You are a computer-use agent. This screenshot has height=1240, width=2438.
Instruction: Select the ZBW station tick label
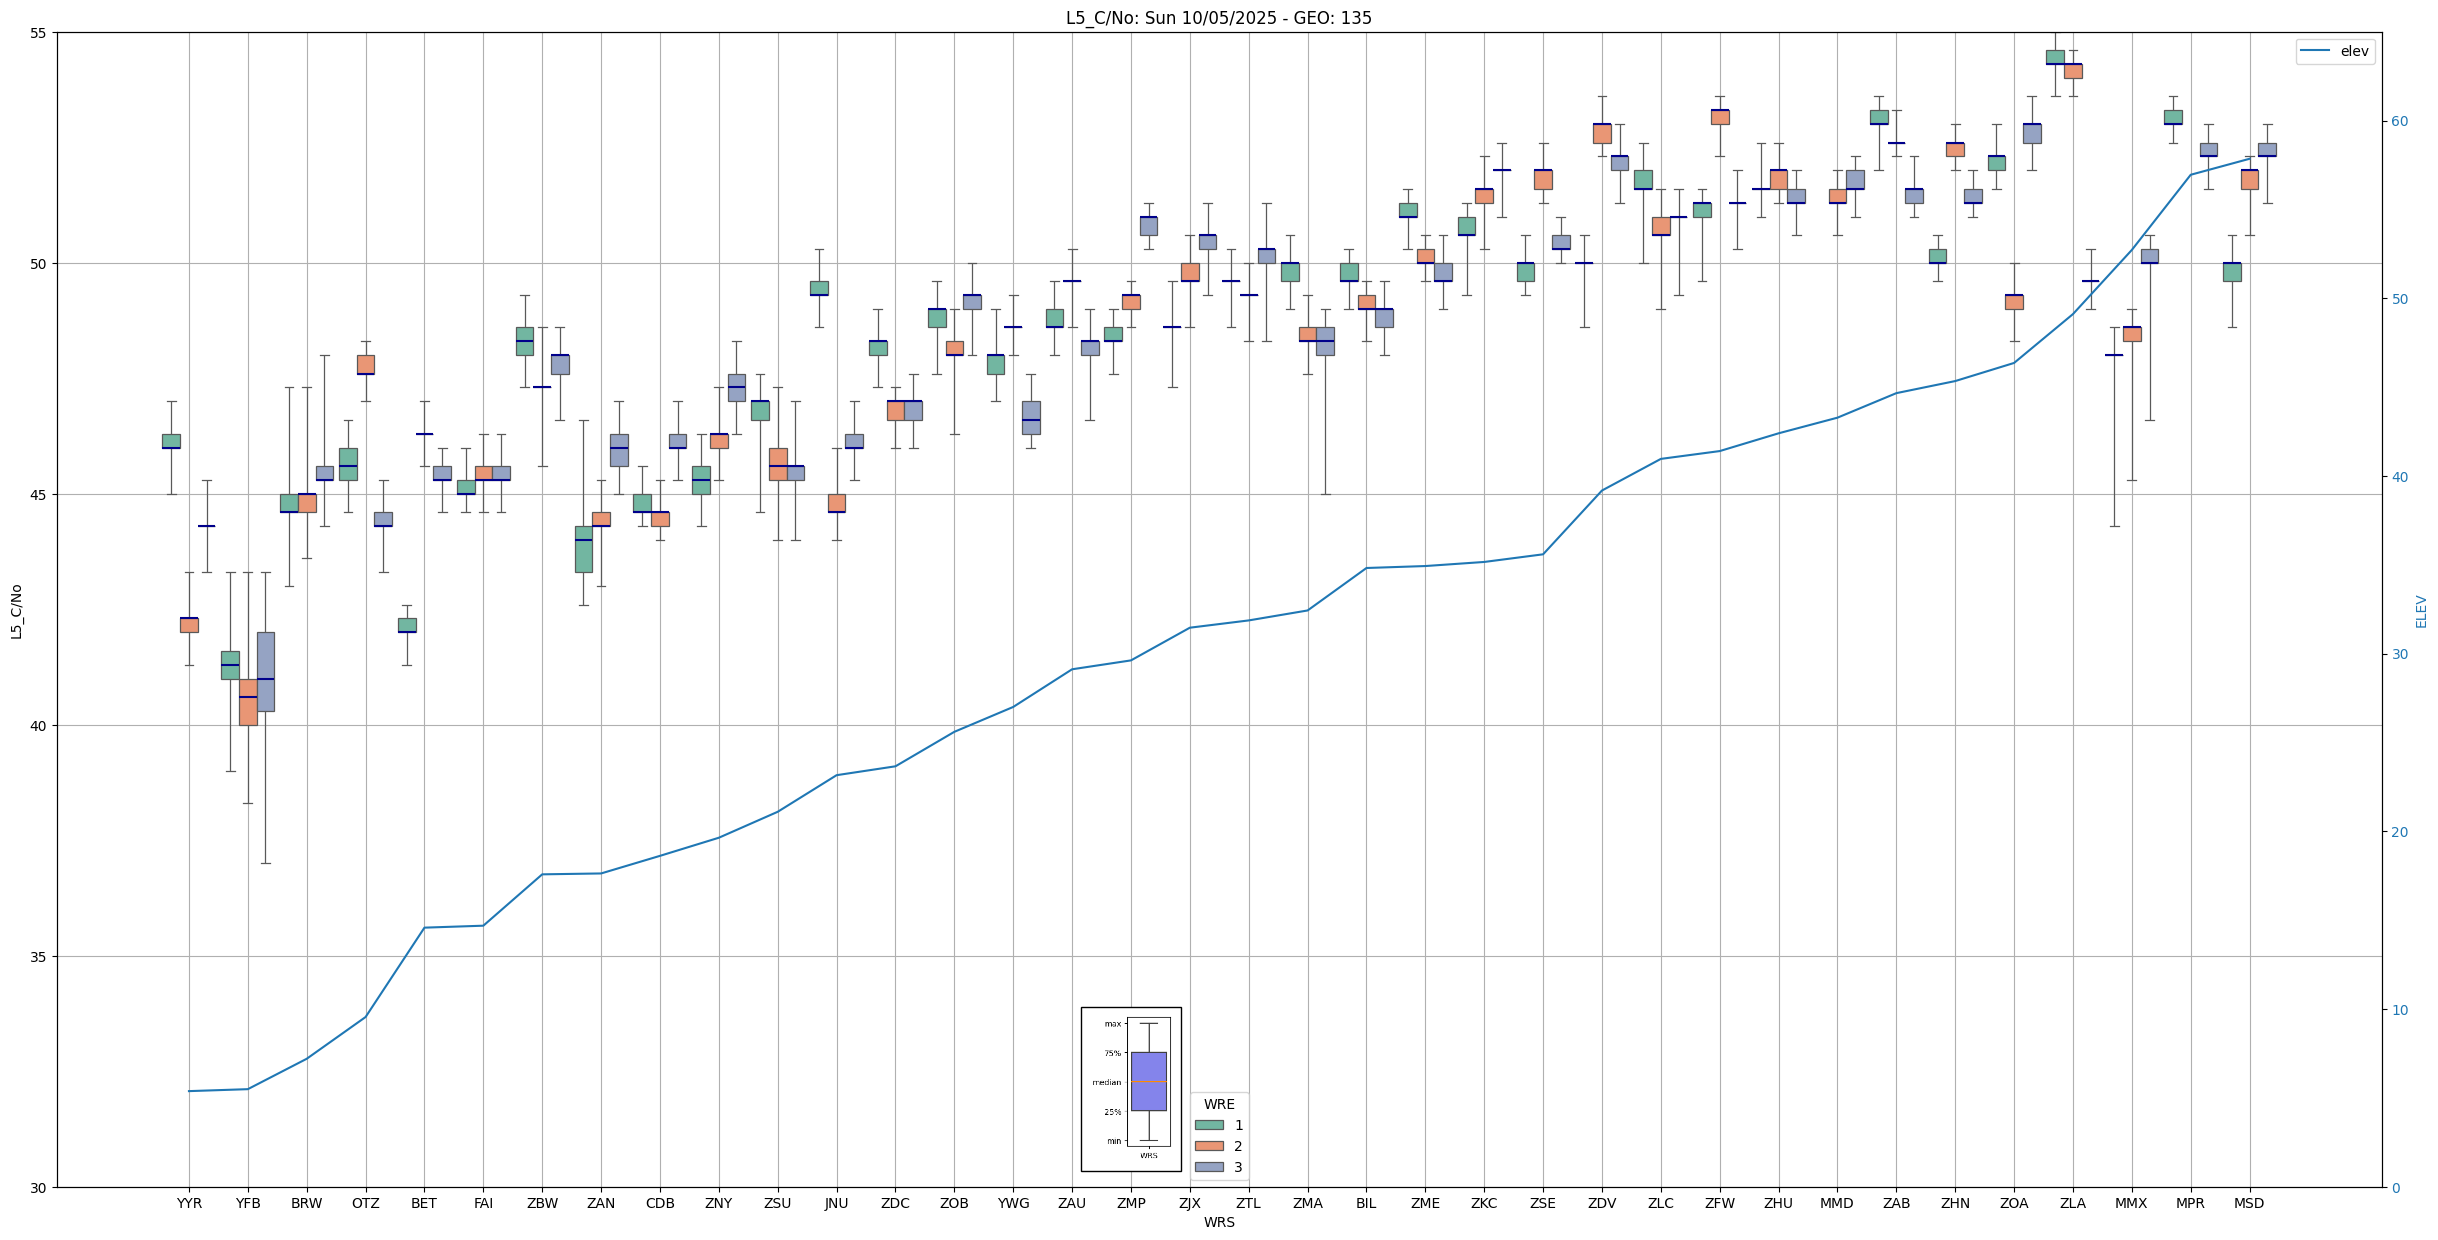pos(542,1203)
